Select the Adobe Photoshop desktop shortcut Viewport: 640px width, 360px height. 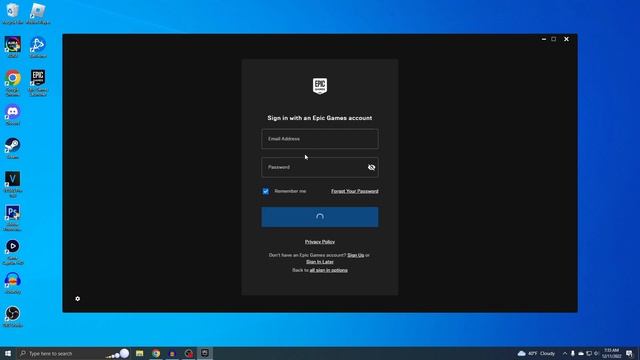tap(13, 218)
